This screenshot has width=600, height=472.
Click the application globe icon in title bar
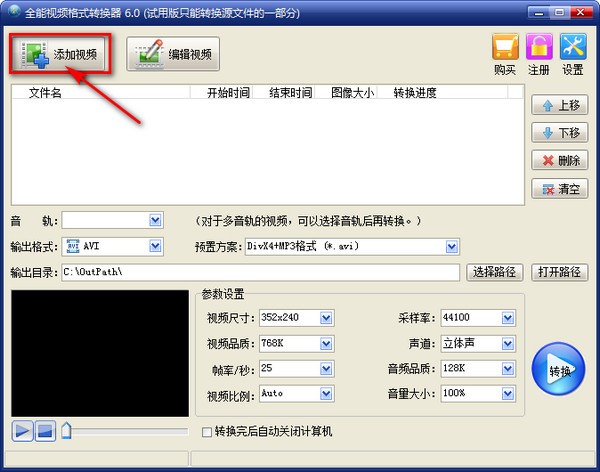pos(14,11)
